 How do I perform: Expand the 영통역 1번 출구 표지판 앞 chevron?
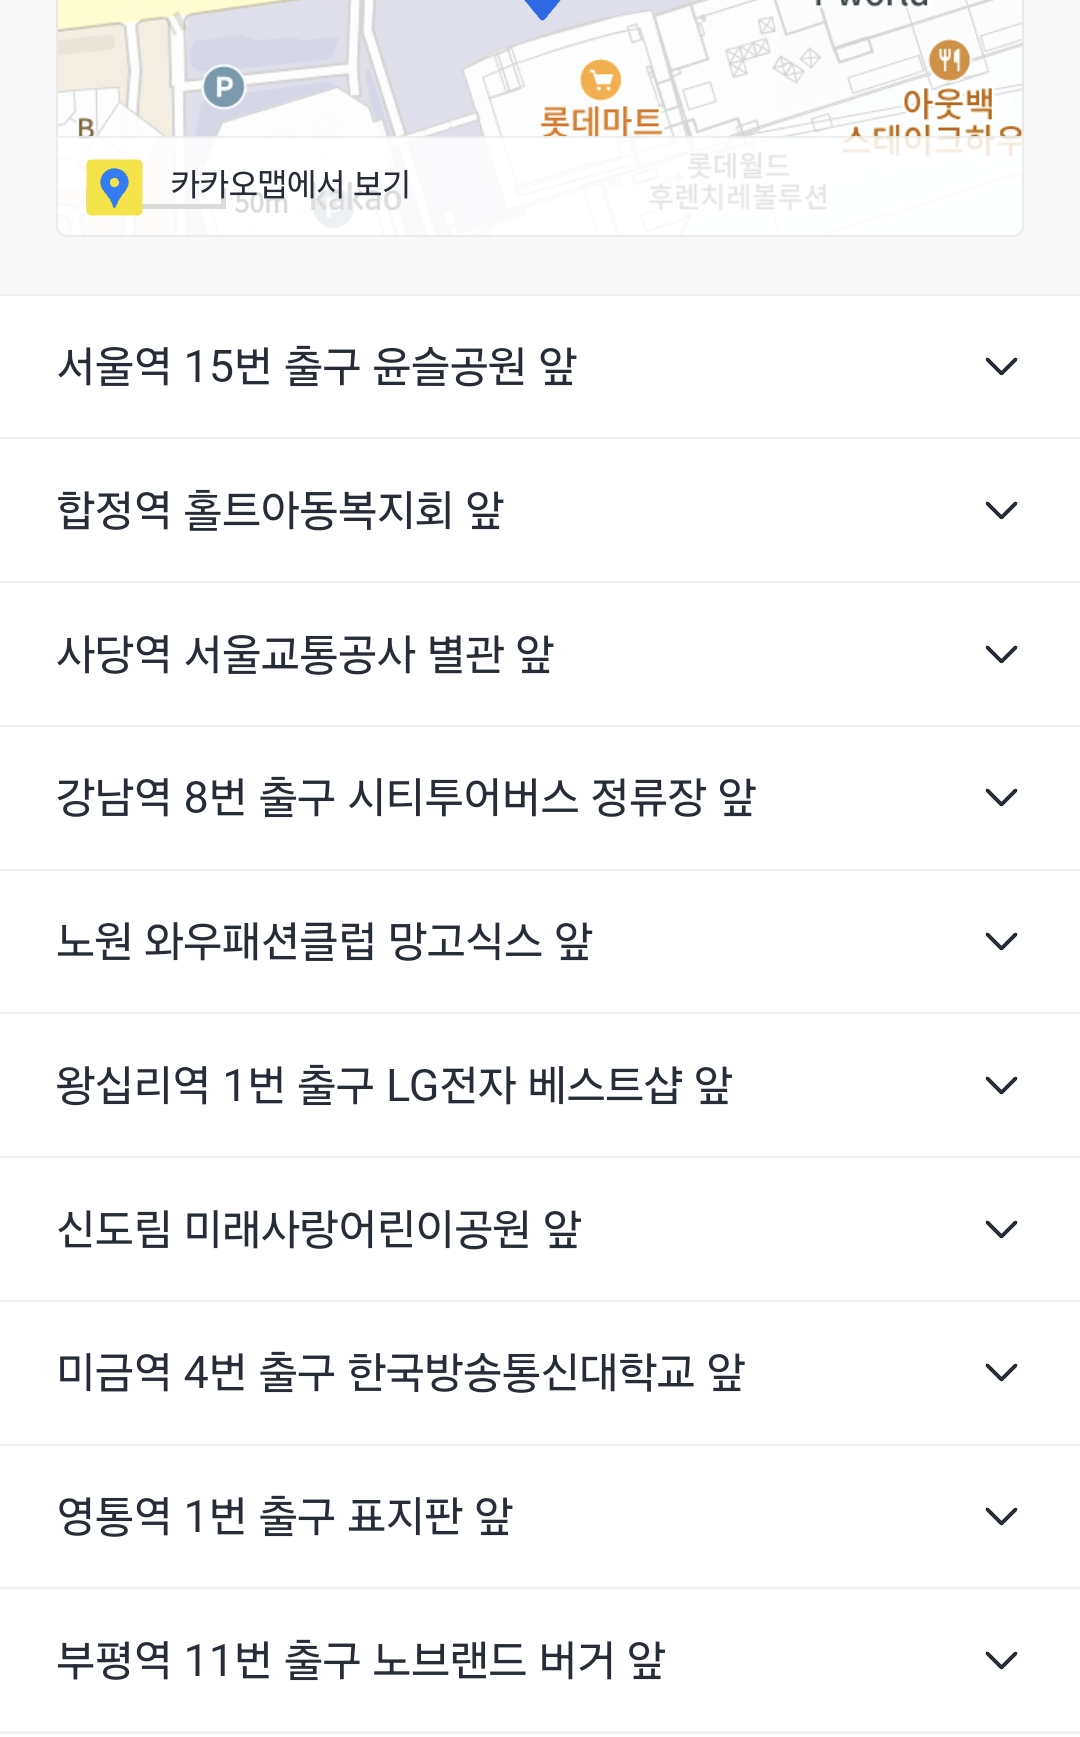point(1001,1517)
